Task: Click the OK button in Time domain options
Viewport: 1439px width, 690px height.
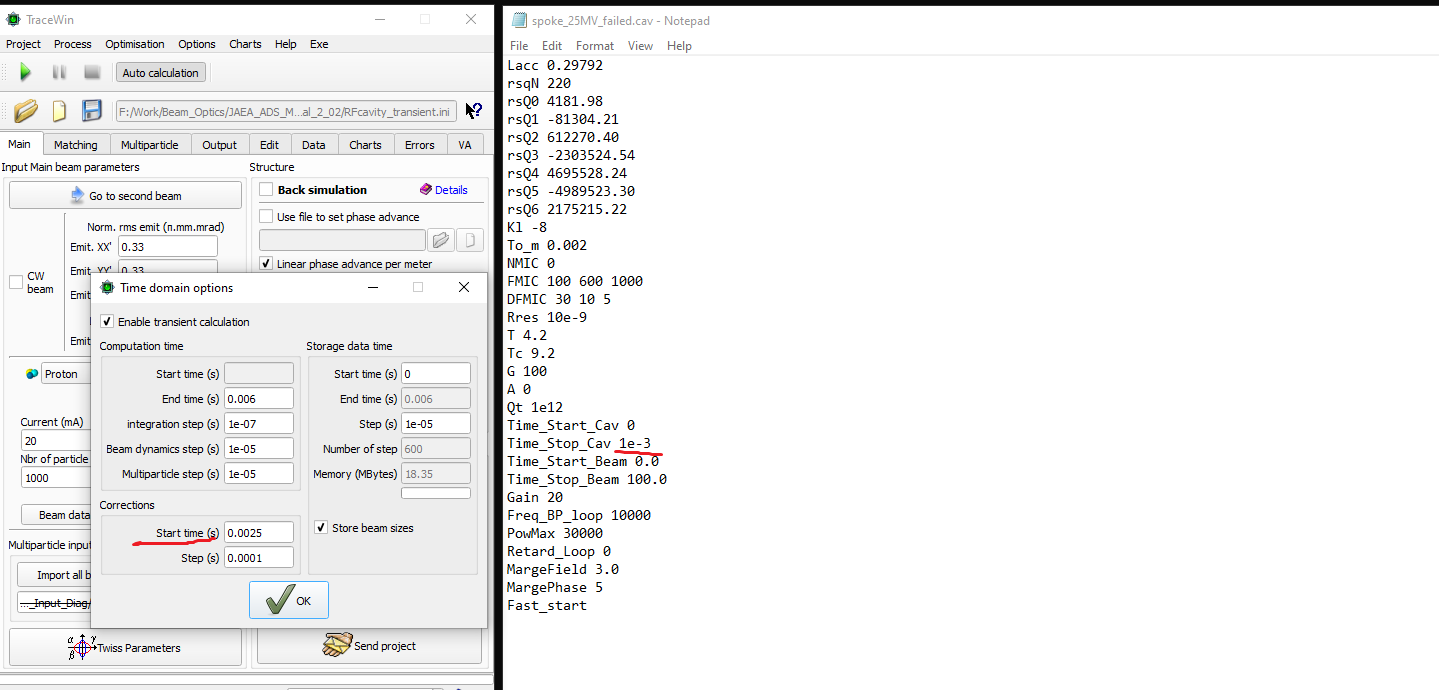Action: (289, 601)
